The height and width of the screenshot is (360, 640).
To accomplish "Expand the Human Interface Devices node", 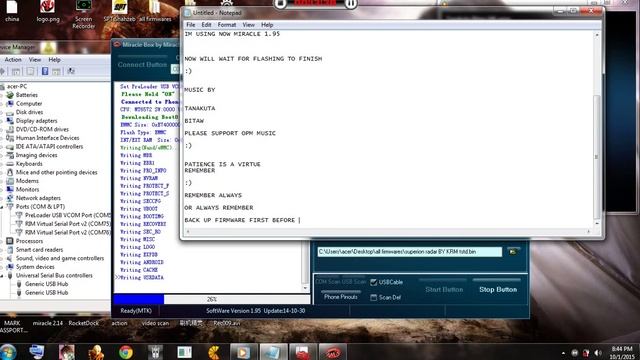I will point(2,138).
